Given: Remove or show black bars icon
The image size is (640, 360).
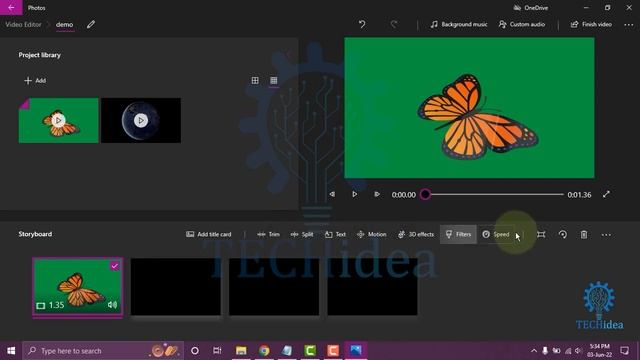Looking at the screenshot, I should [x=541, y=234].
